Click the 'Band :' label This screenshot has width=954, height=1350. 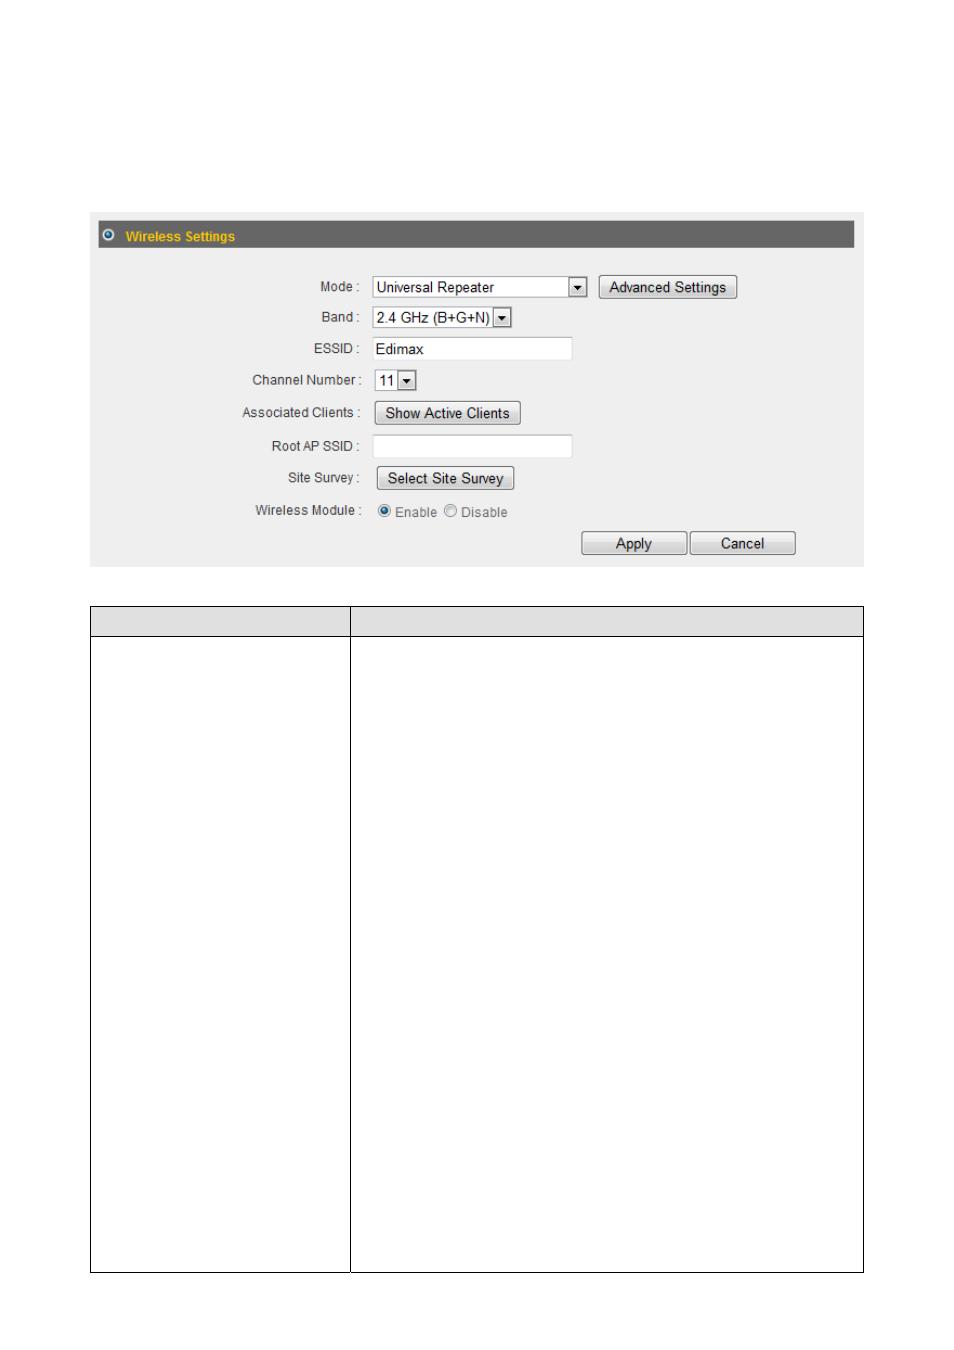(x=340, y=317)
